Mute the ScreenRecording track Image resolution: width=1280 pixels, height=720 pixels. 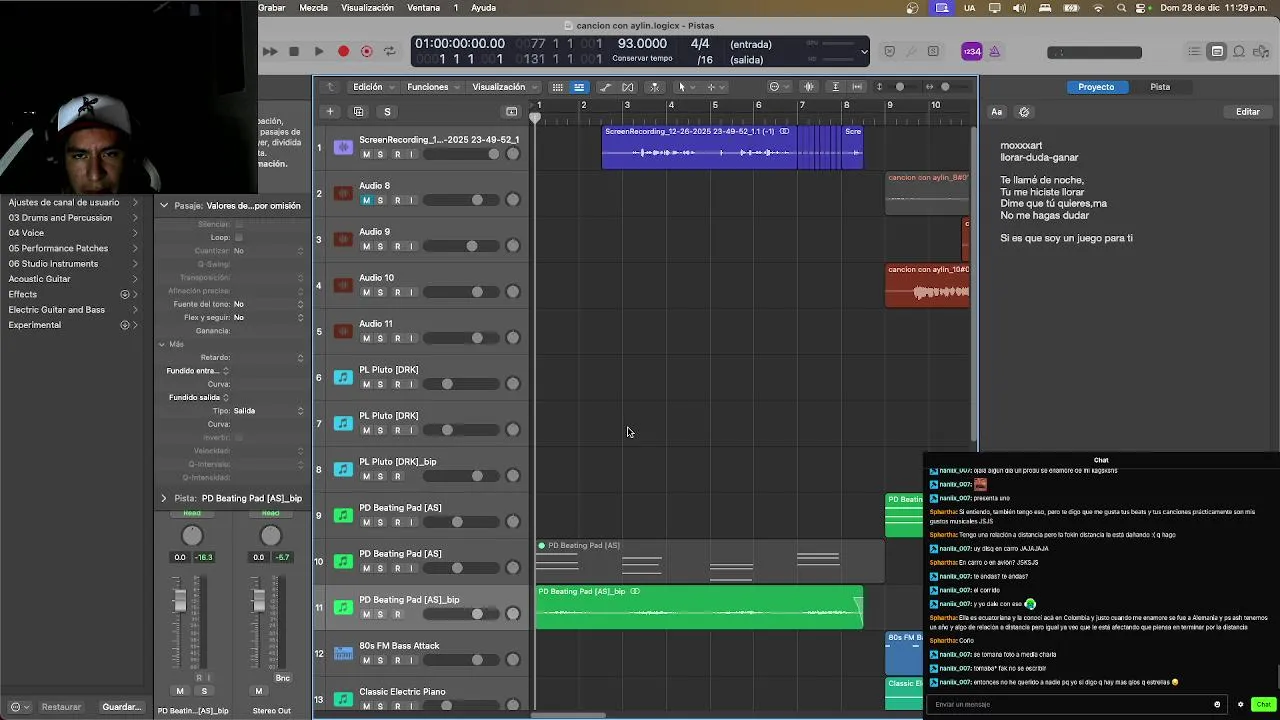point(366,154)
